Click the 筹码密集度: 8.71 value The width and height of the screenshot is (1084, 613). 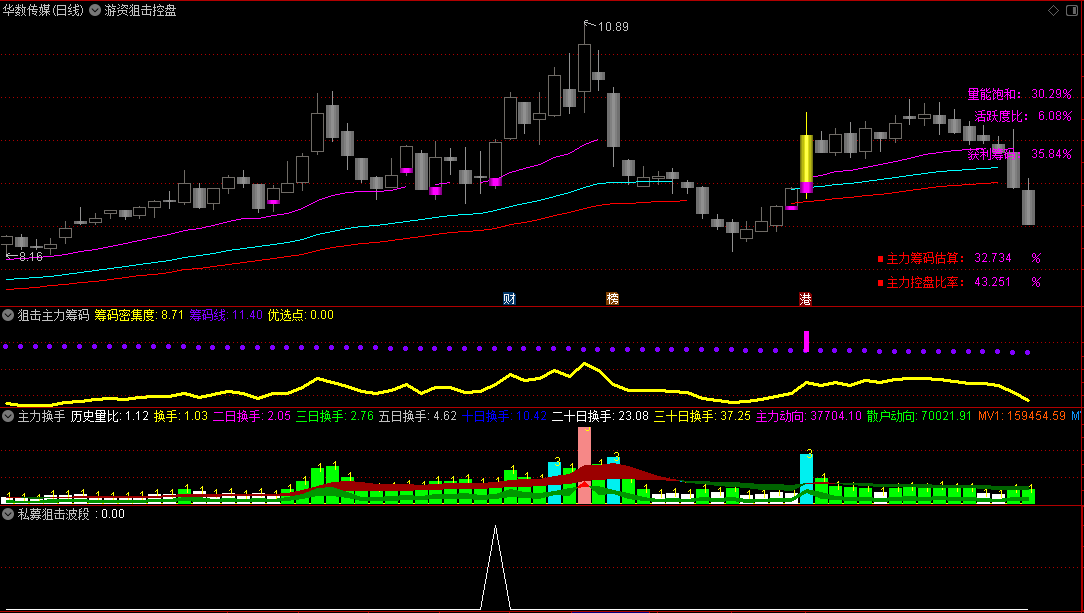[139, 315]
